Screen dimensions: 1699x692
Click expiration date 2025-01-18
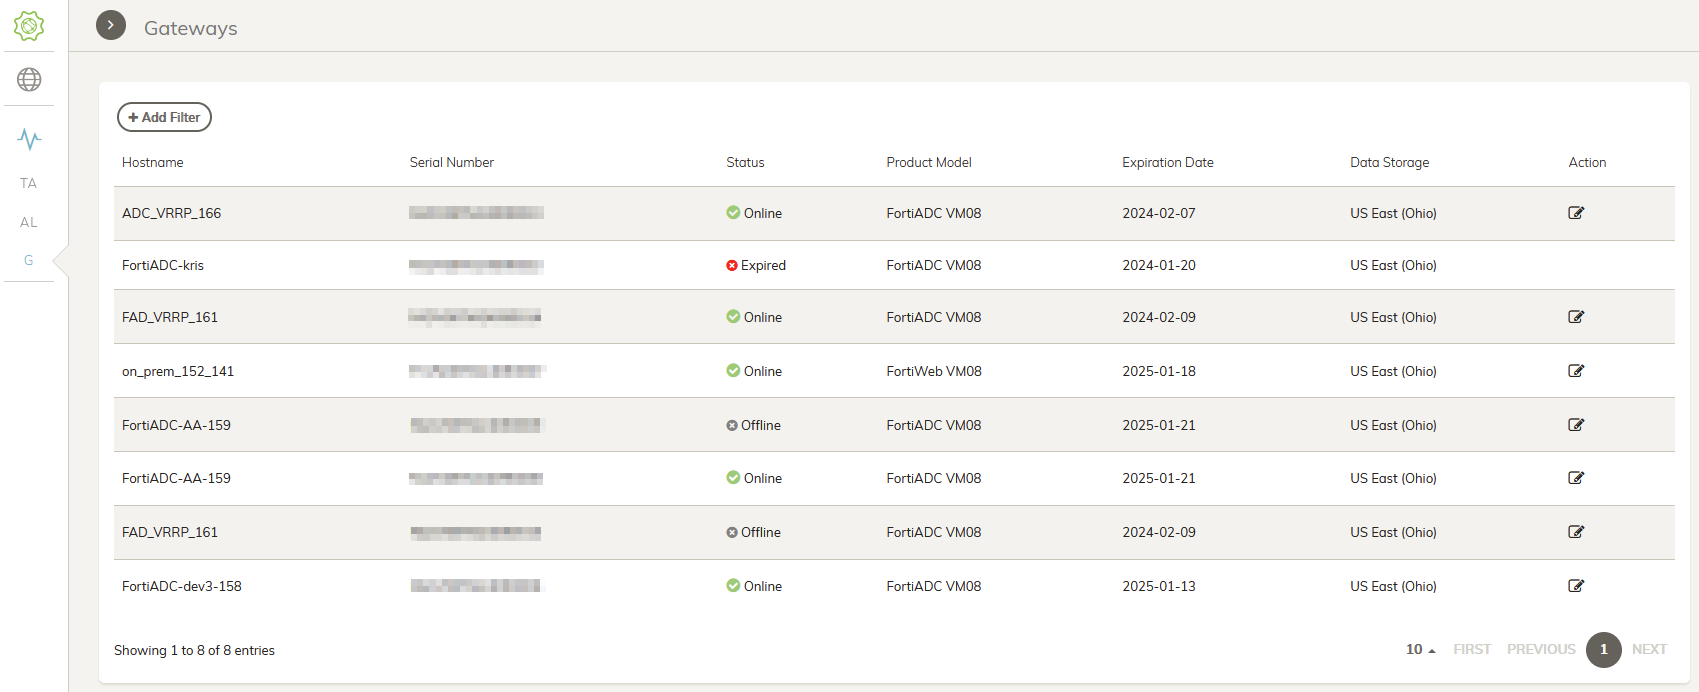click(1159, 371)
